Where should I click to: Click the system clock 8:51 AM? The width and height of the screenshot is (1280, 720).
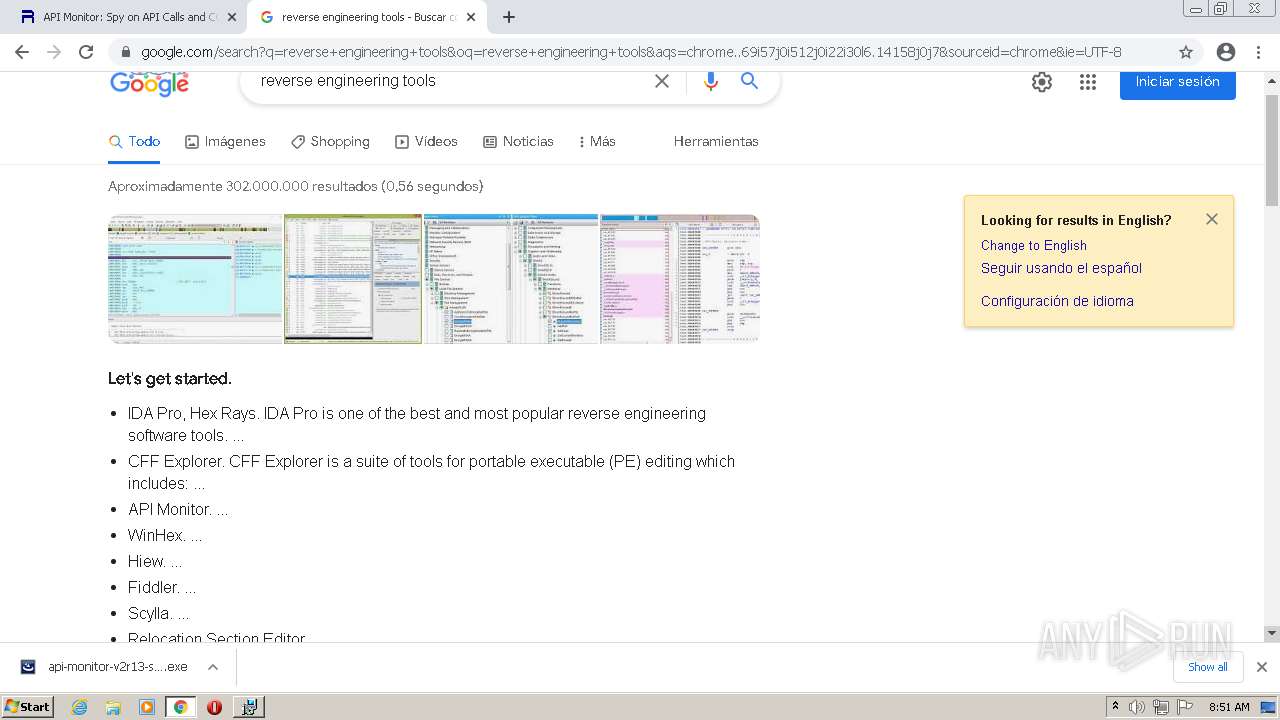click(1229, 707)
